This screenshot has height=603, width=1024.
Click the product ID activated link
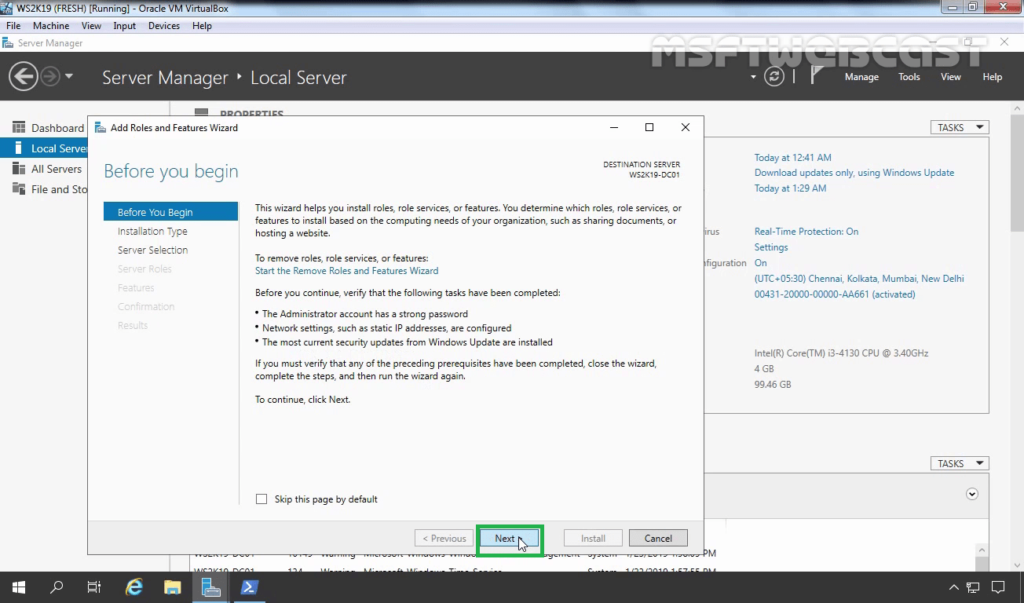tap(835, 294)
